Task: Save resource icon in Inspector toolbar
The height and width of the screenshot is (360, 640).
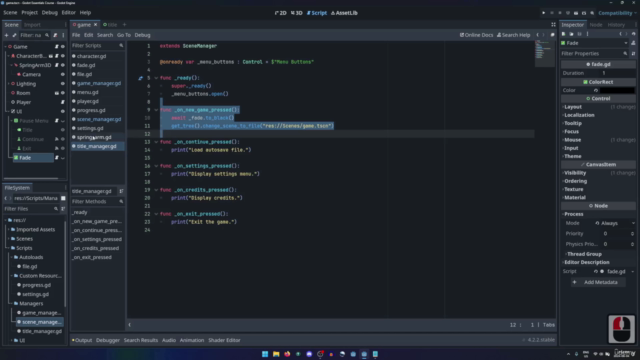Action: point(580,34)
